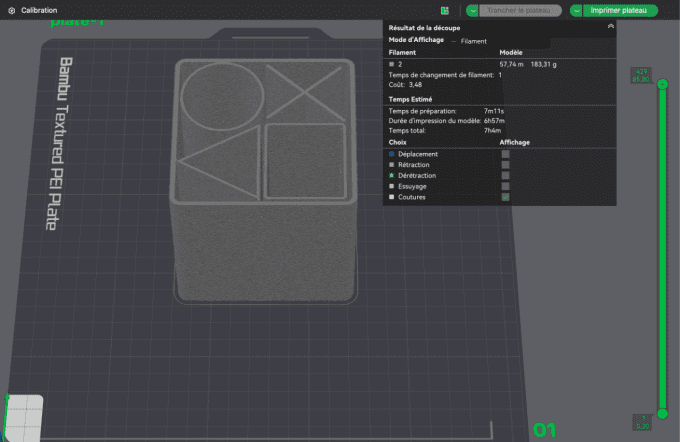Click the Rétraction marker icon
Screen dimensions: 680x442
(391, 165)
